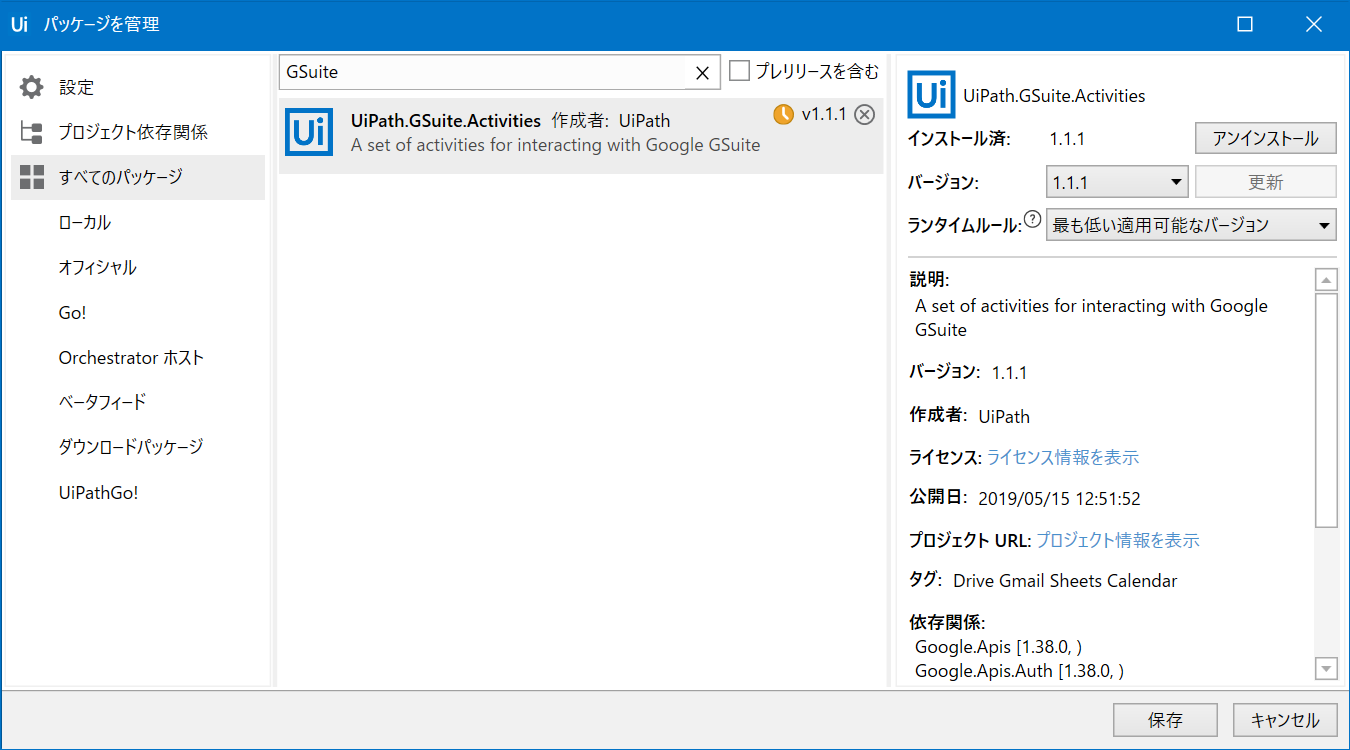
Task: Select the オフィシャル package feed
Action: 97,267
